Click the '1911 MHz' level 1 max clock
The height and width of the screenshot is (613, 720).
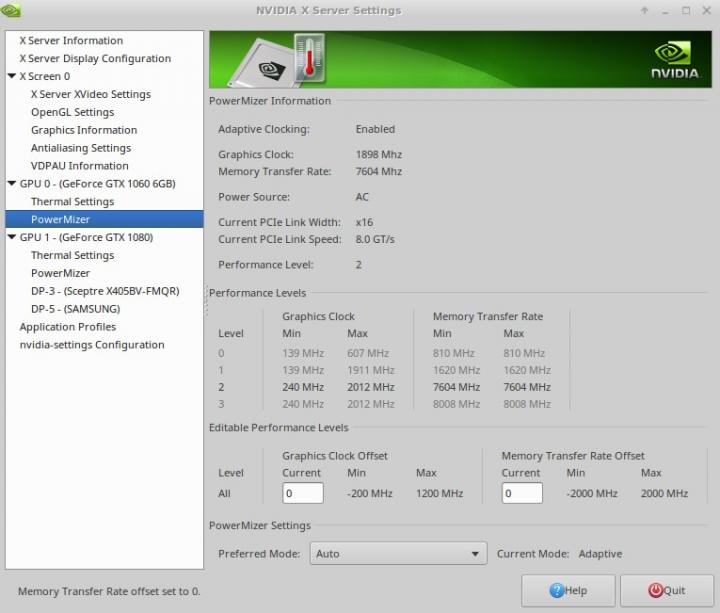click(371, 370)
